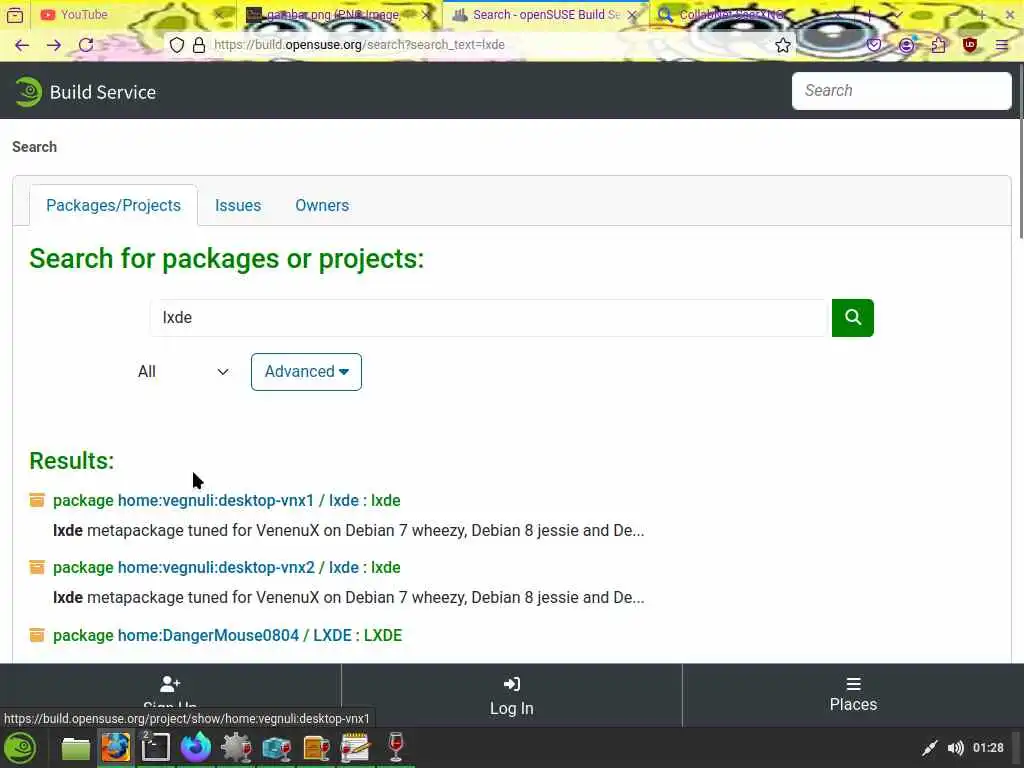Open the lxde package link under desktop-vnx1
Screen dimensions: 1024x768
pos(344,500)
